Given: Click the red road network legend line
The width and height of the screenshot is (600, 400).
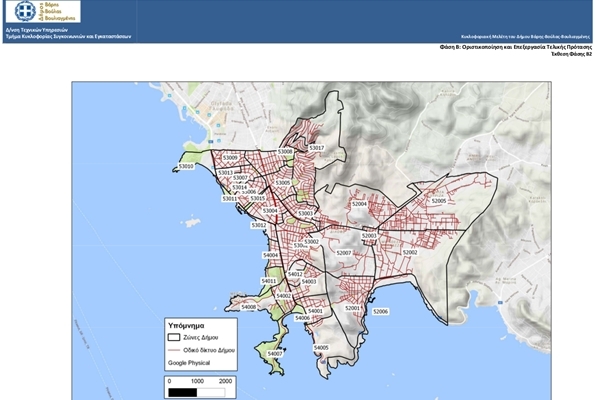Looking at the screenshot, I should tap(177, 351).
